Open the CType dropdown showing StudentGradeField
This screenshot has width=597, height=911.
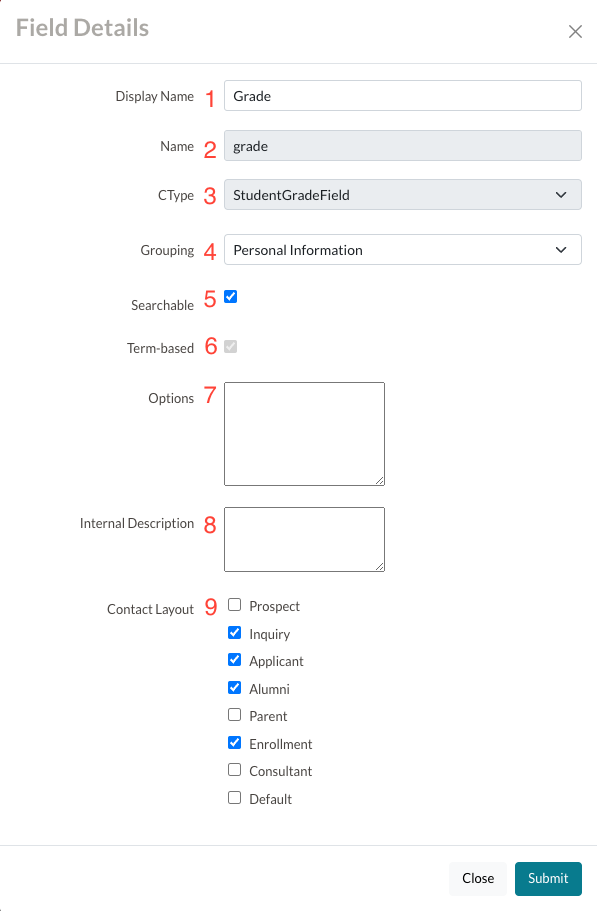click(402, 194)
